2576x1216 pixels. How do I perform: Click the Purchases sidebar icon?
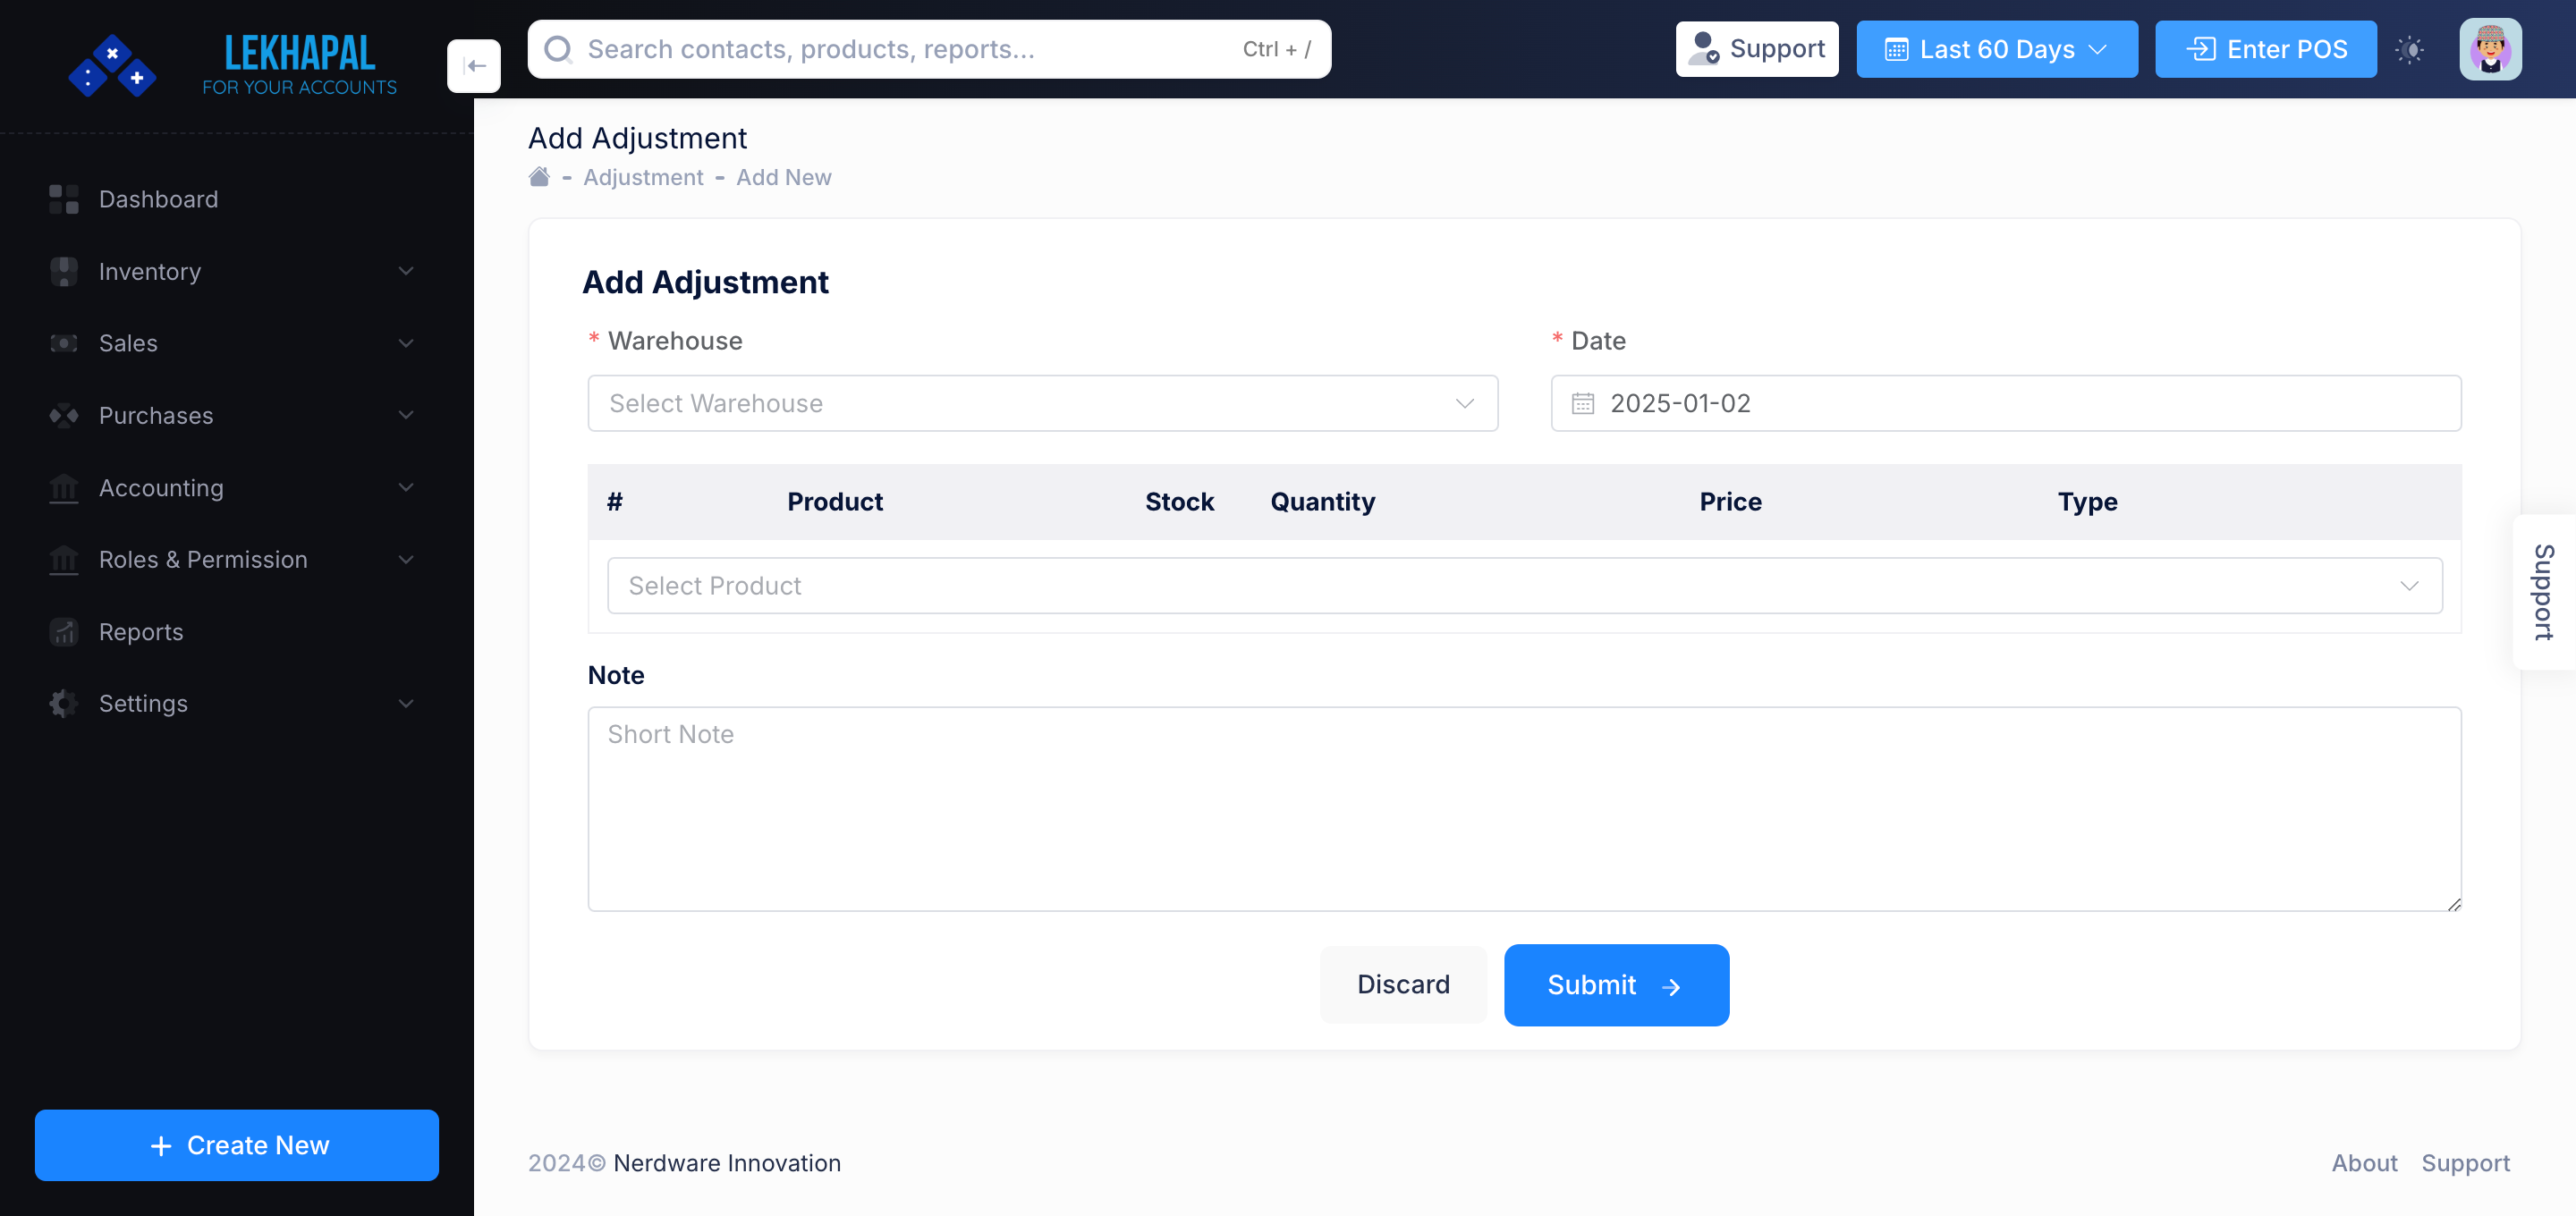pyautogui.click(x=63, y=415)
